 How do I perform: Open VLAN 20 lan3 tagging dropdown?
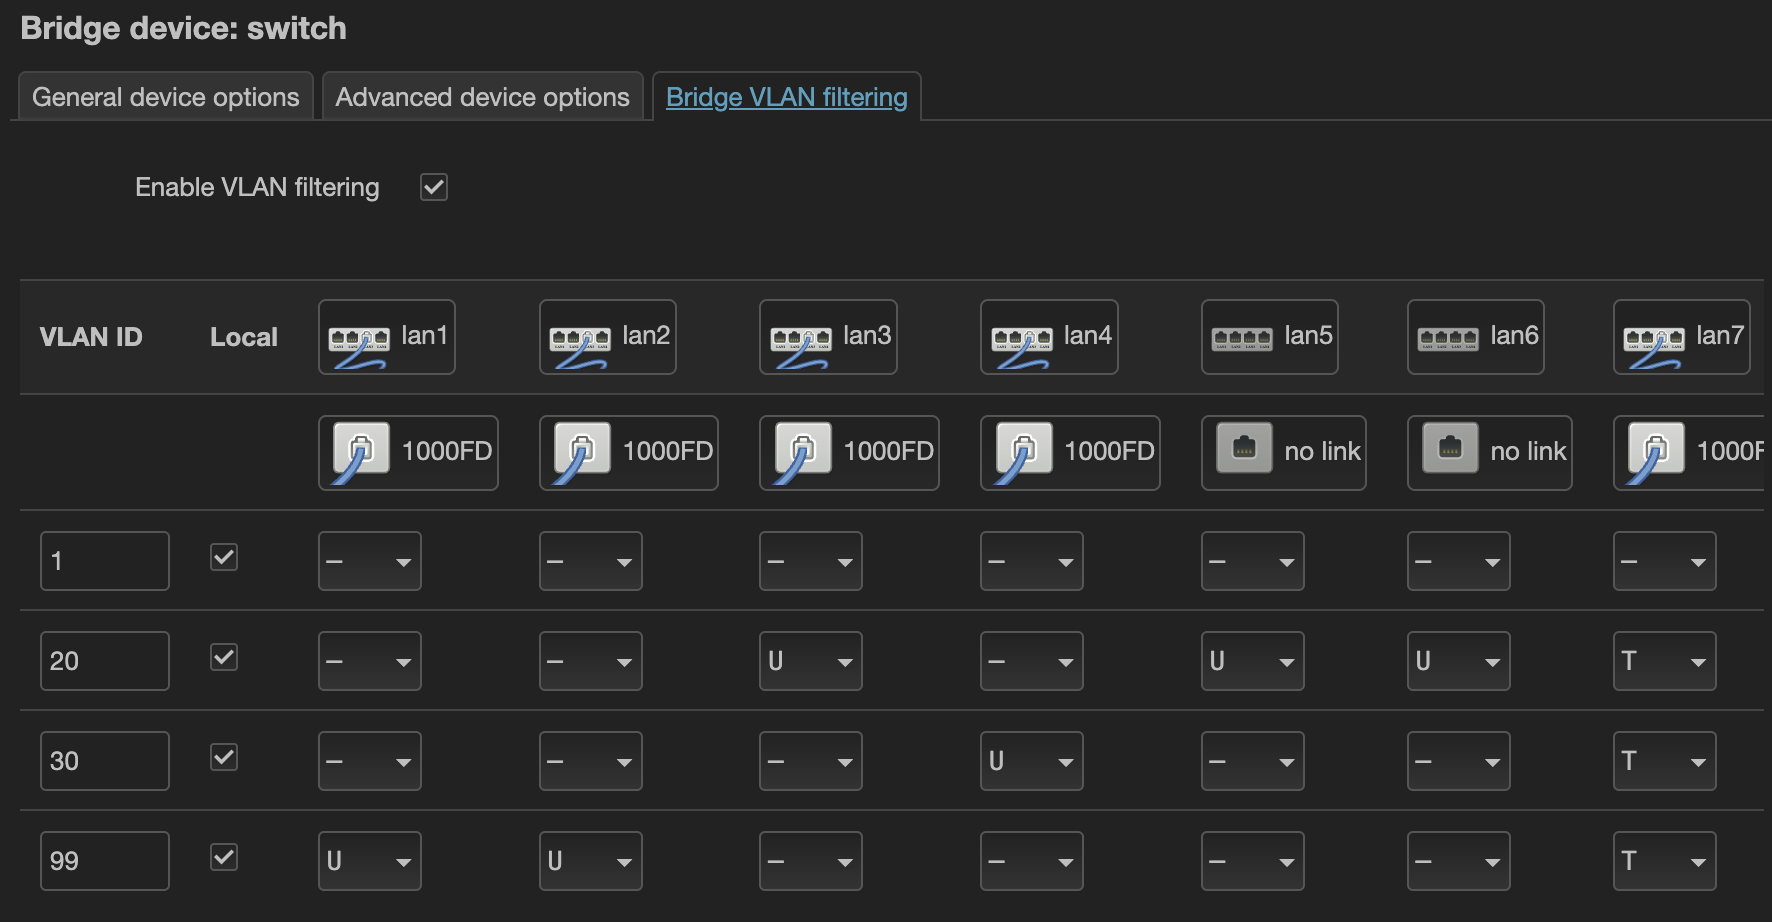coord(810,661)
